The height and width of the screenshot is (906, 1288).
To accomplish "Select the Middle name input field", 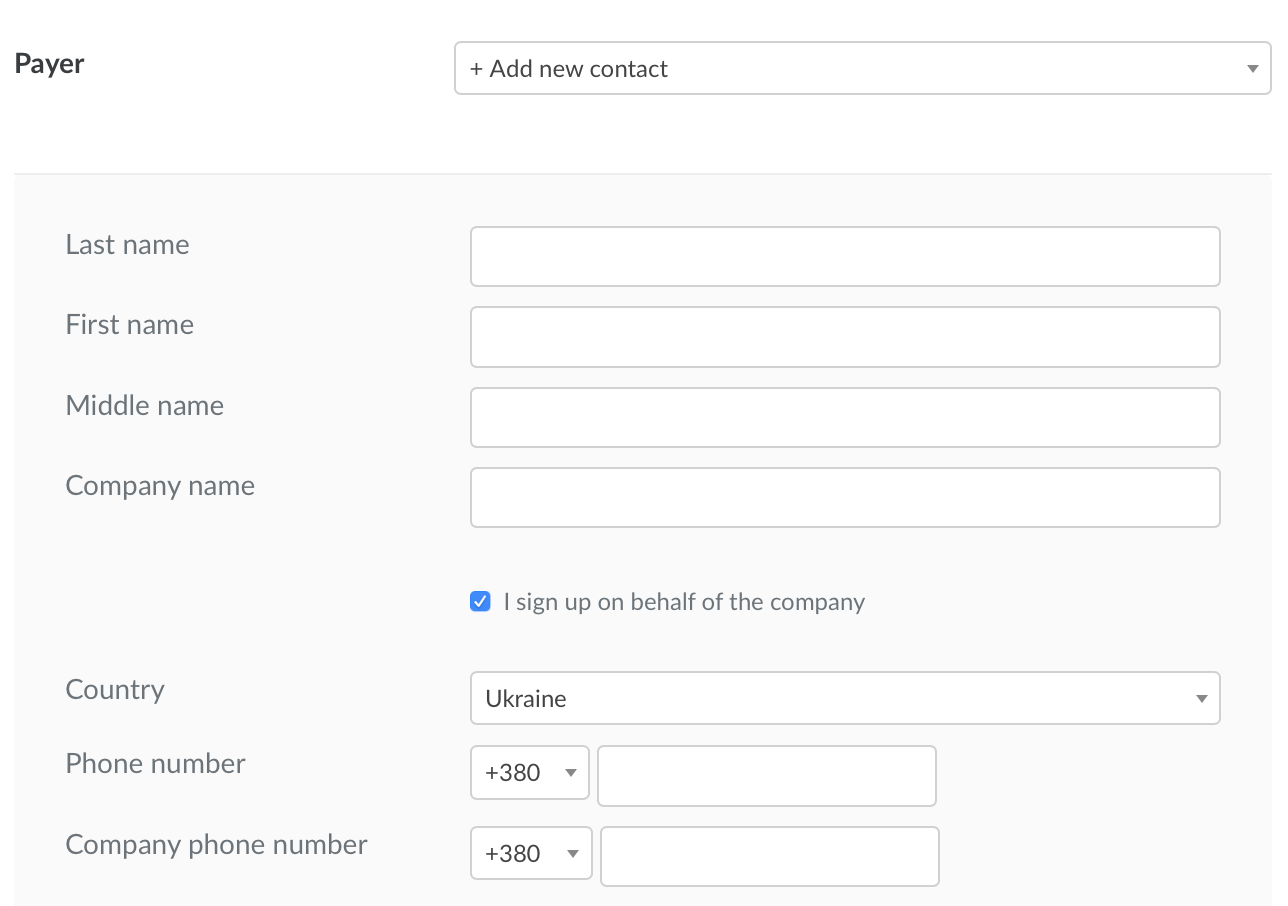I will pos(845,417).
